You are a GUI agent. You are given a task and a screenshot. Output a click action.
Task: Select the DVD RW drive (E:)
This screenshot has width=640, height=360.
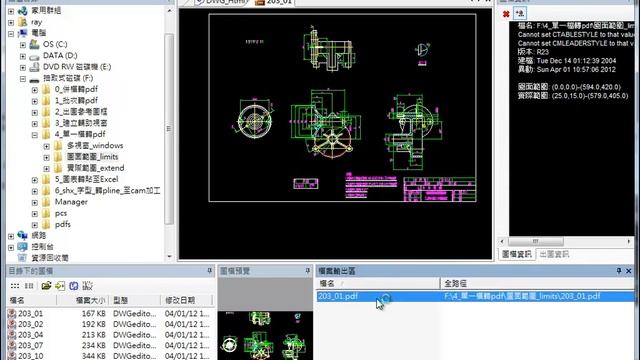tap(77, 67)
